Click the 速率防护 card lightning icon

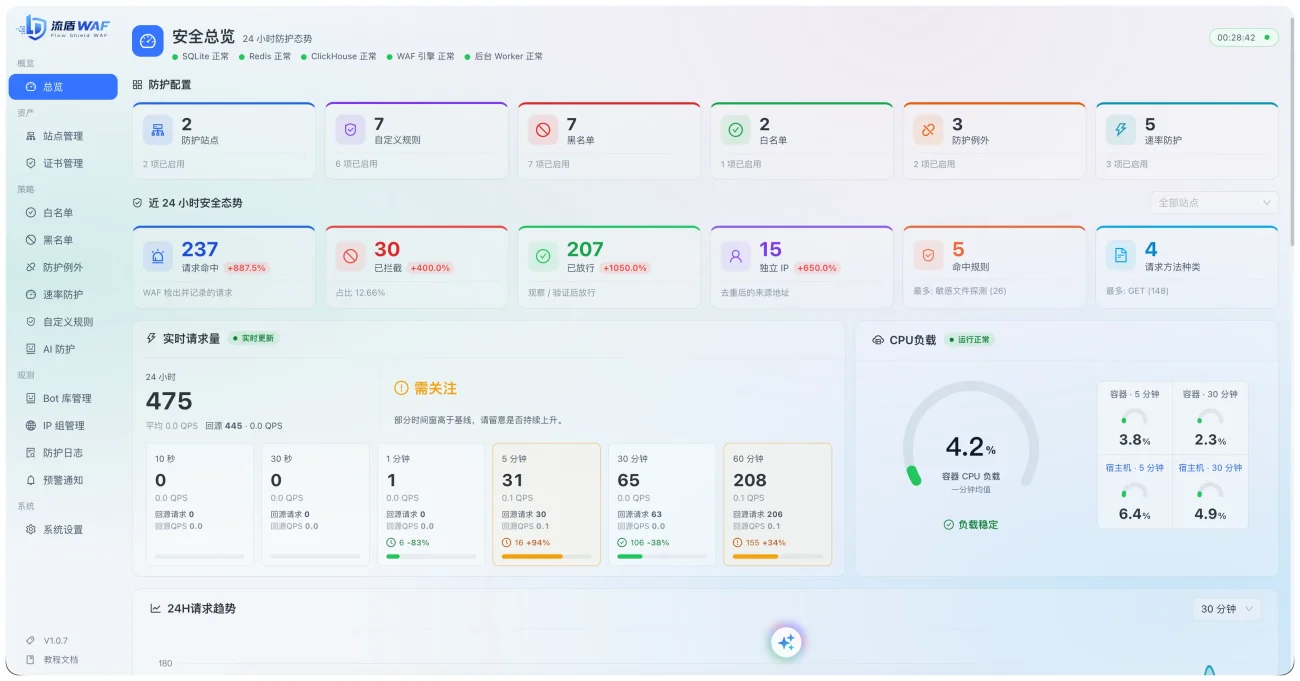pos(1120,130)
